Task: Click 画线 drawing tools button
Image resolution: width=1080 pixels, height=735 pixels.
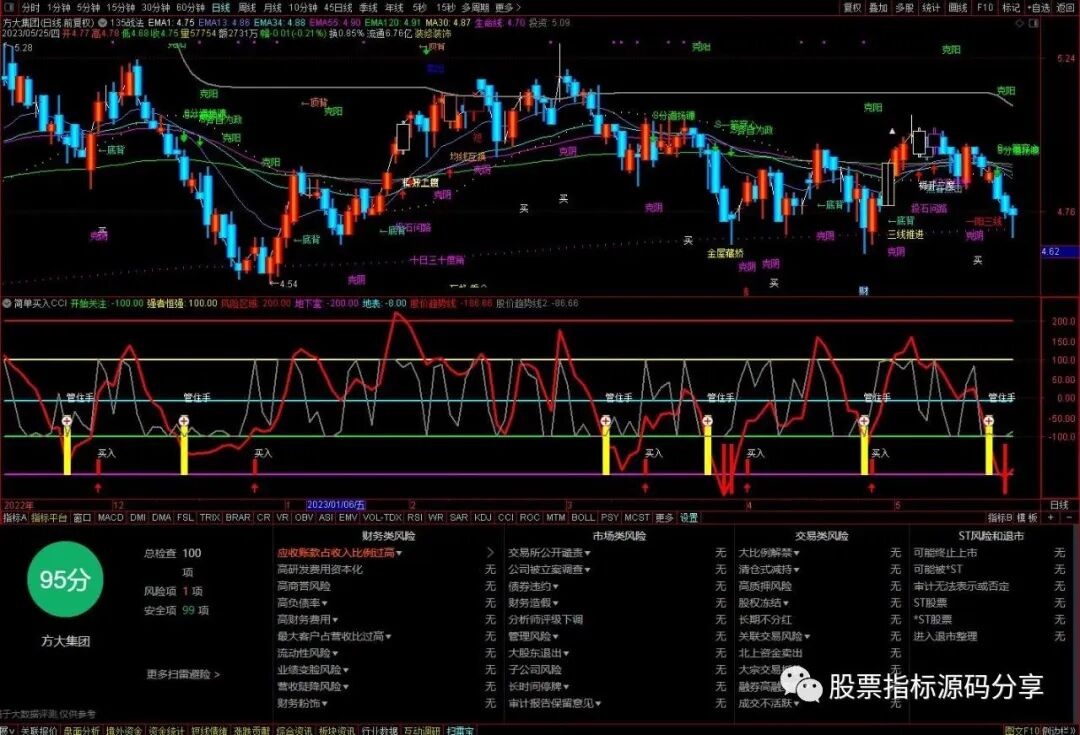Action: (x=958, y=8)
